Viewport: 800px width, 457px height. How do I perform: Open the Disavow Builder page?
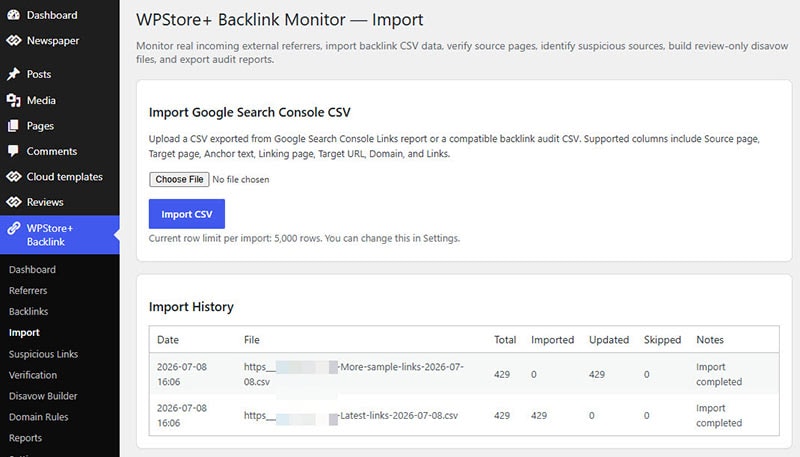(43, 396)
